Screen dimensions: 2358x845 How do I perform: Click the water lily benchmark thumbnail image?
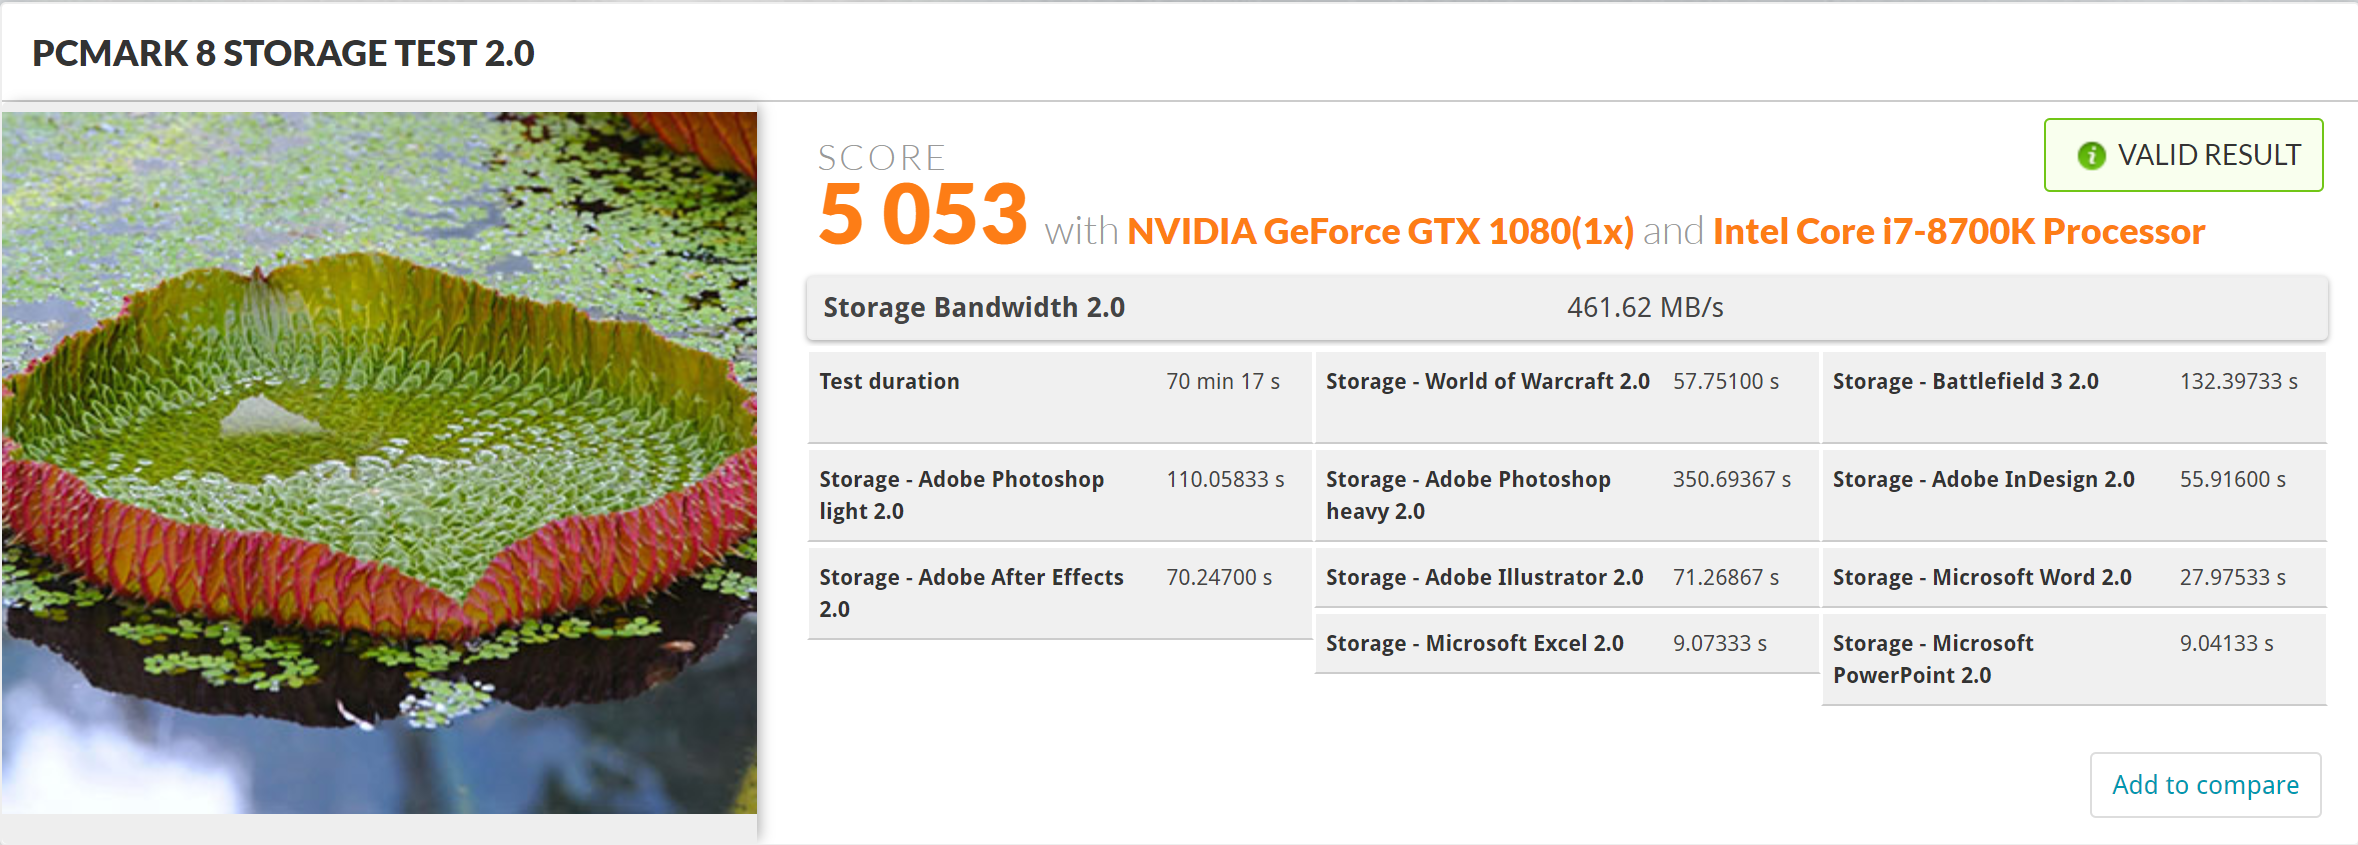[379, 462]
